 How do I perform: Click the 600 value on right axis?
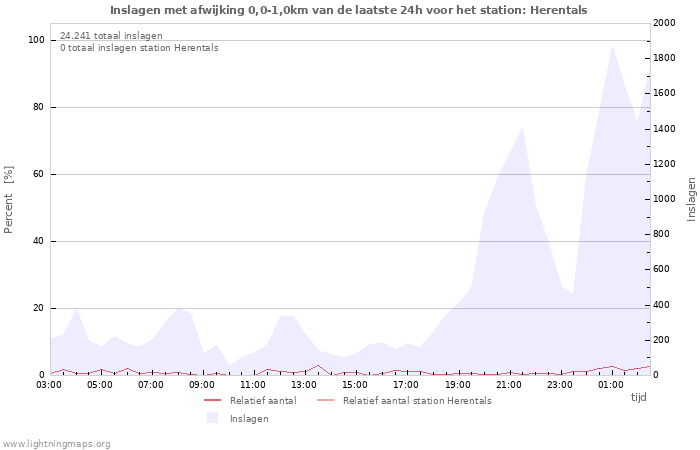(662, 269)
